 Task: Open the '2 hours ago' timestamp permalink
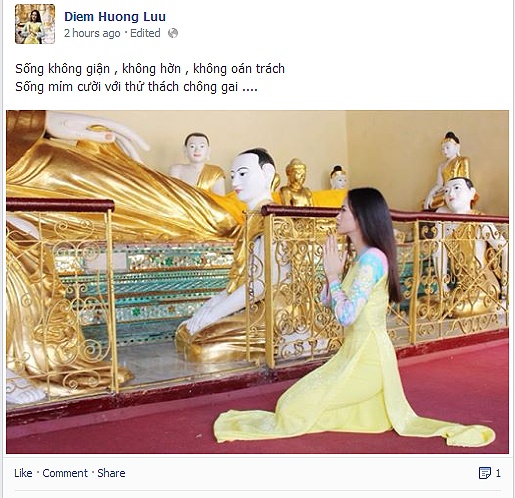92,33
